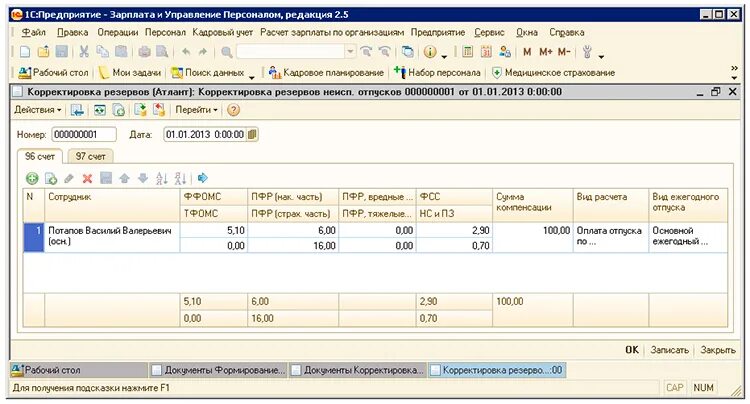The height and width of the screenshot is (404, 750).
Task: Click the Номер input field
Action: pyautogui.click(x=84, y=134)
